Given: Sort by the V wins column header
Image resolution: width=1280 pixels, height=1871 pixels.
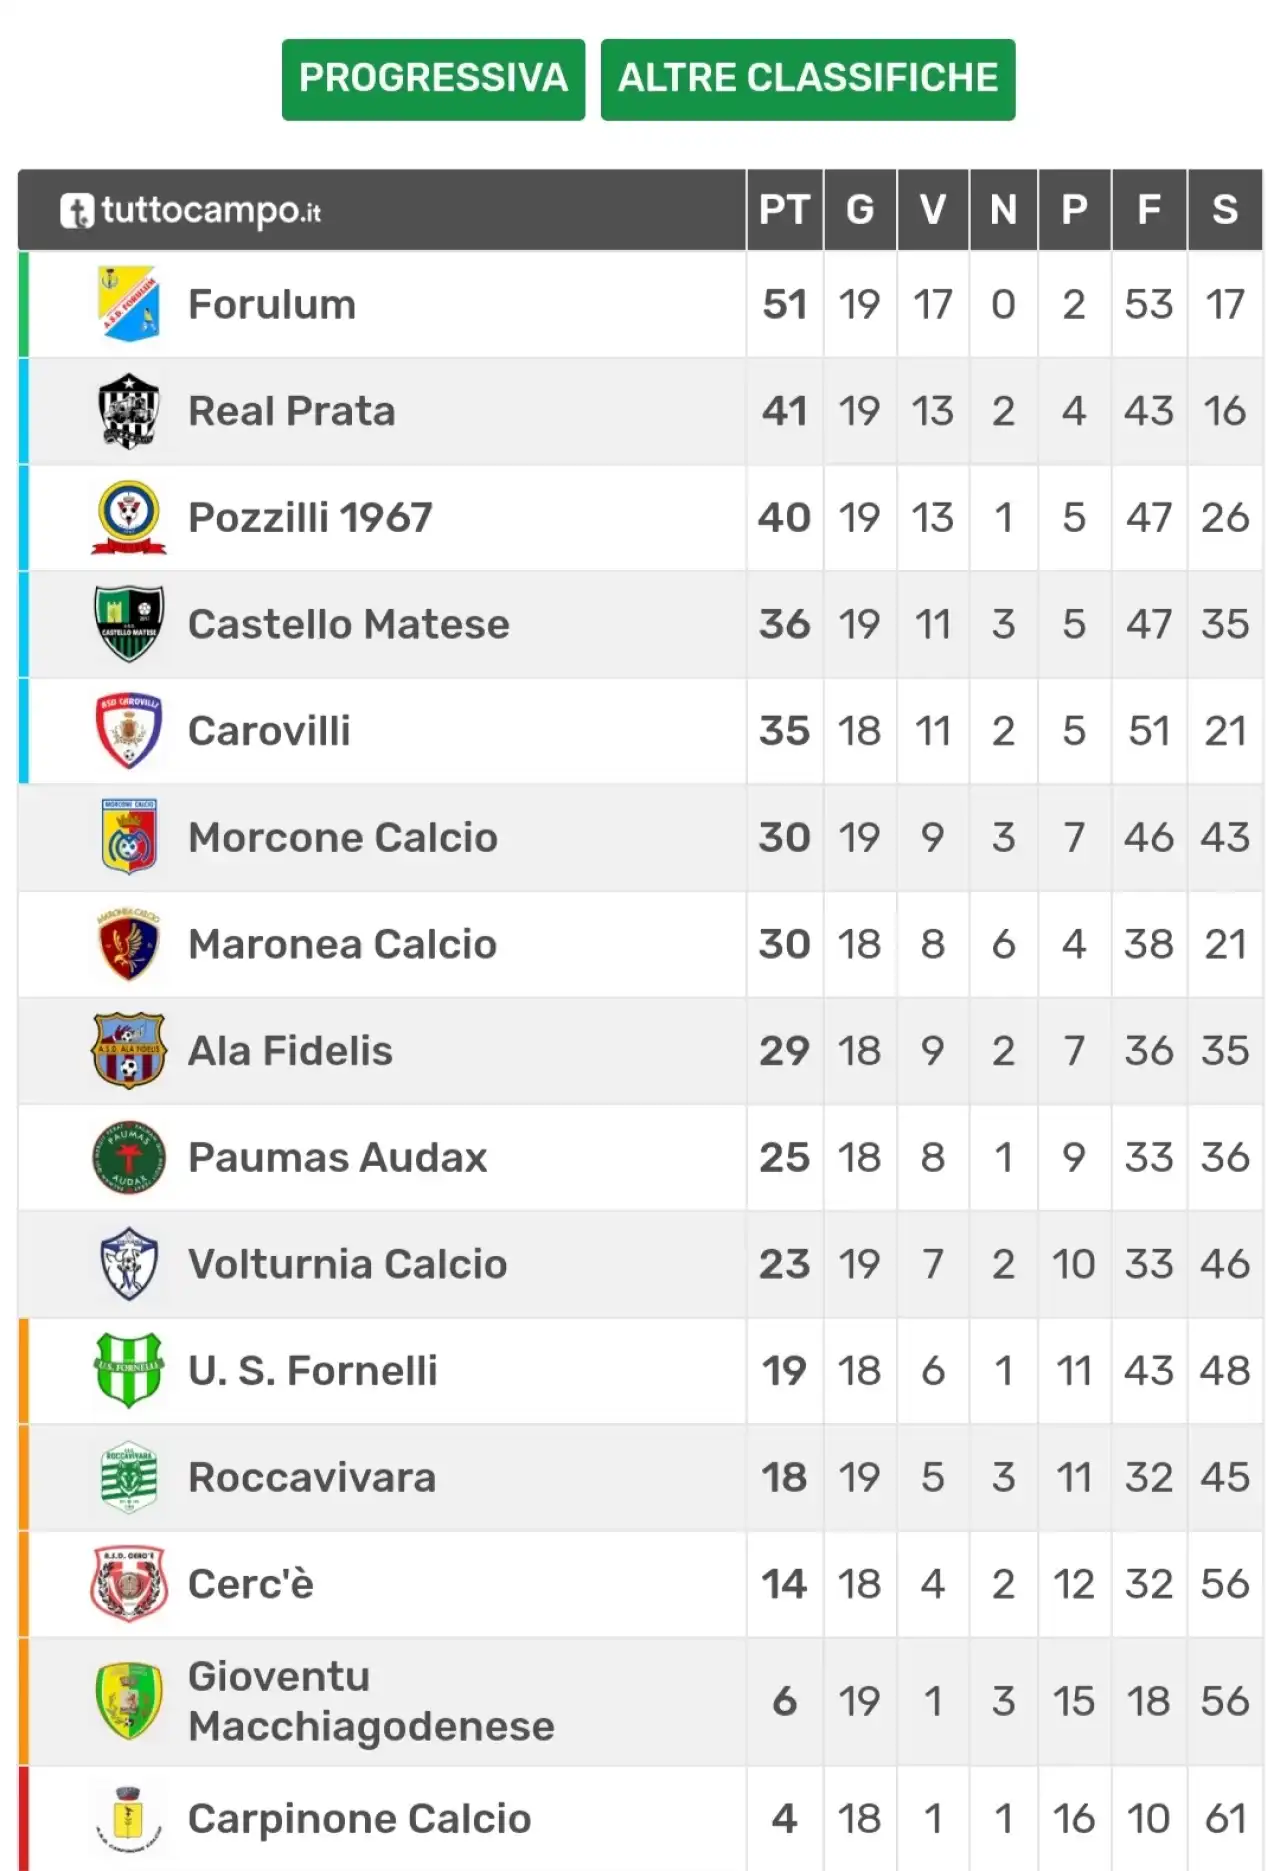Looking at the screenshot, I should (x=933, y=210).
